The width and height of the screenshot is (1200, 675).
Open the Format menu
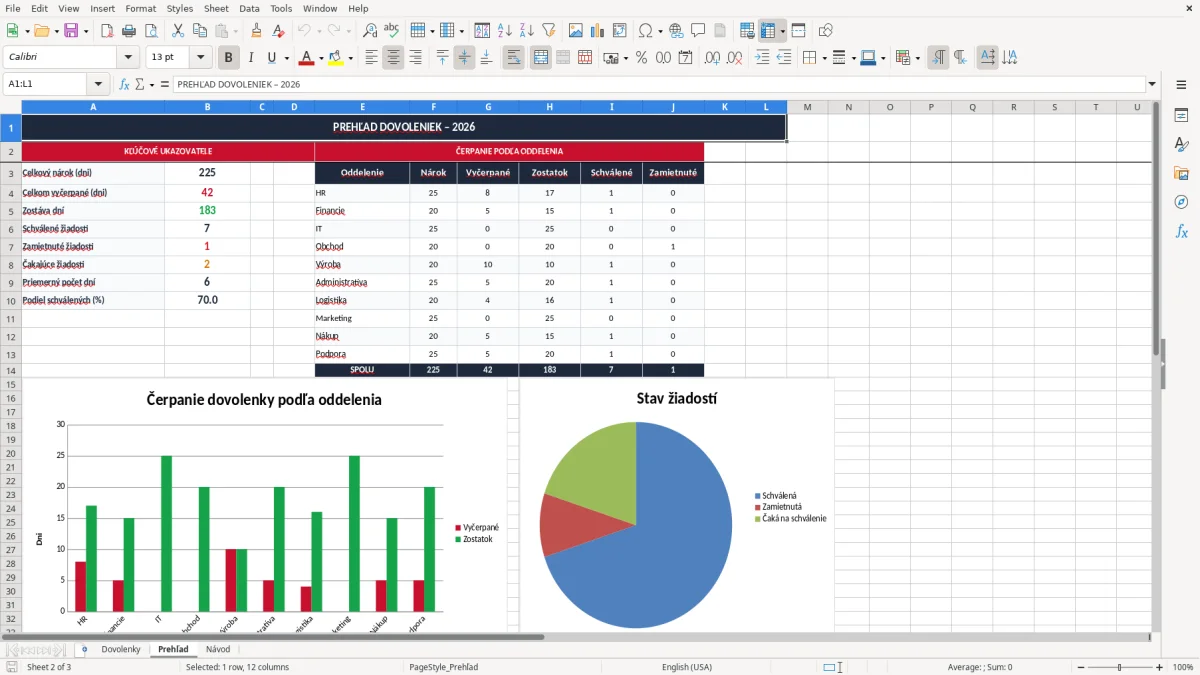point(140,8)
